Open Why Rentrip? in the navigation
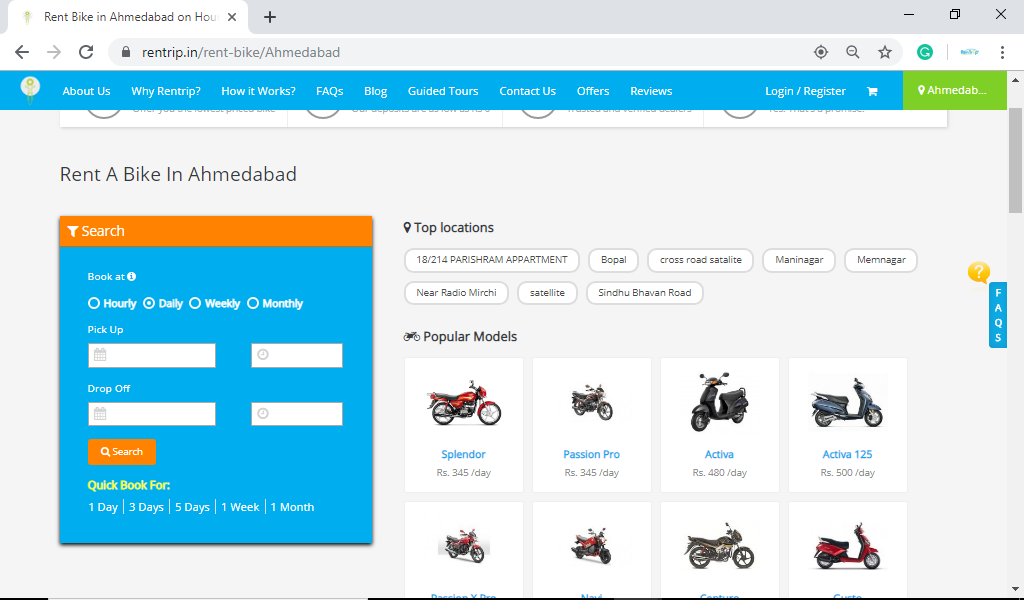This screenshot has width=1024, height=600. 166,91
